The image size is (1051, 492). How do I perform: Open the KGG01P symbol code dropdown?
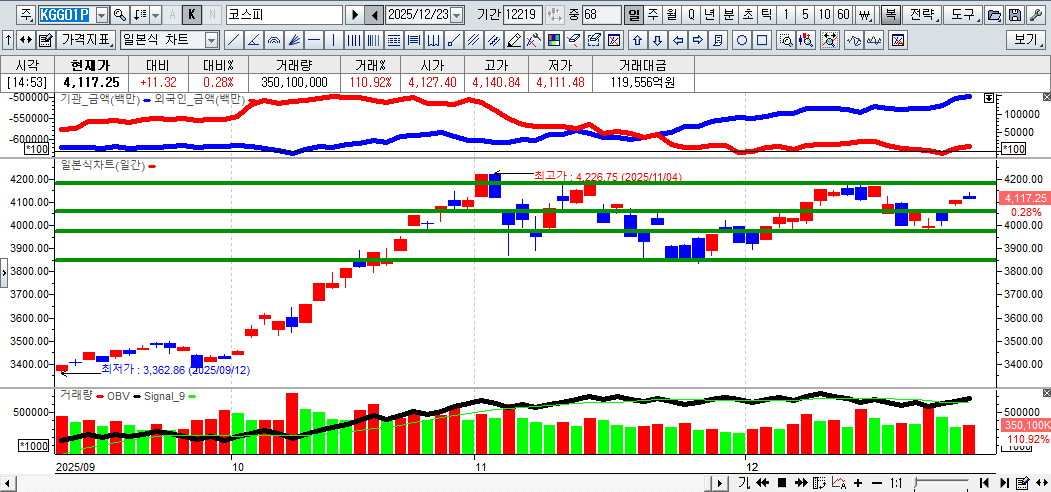pos(101,15)
